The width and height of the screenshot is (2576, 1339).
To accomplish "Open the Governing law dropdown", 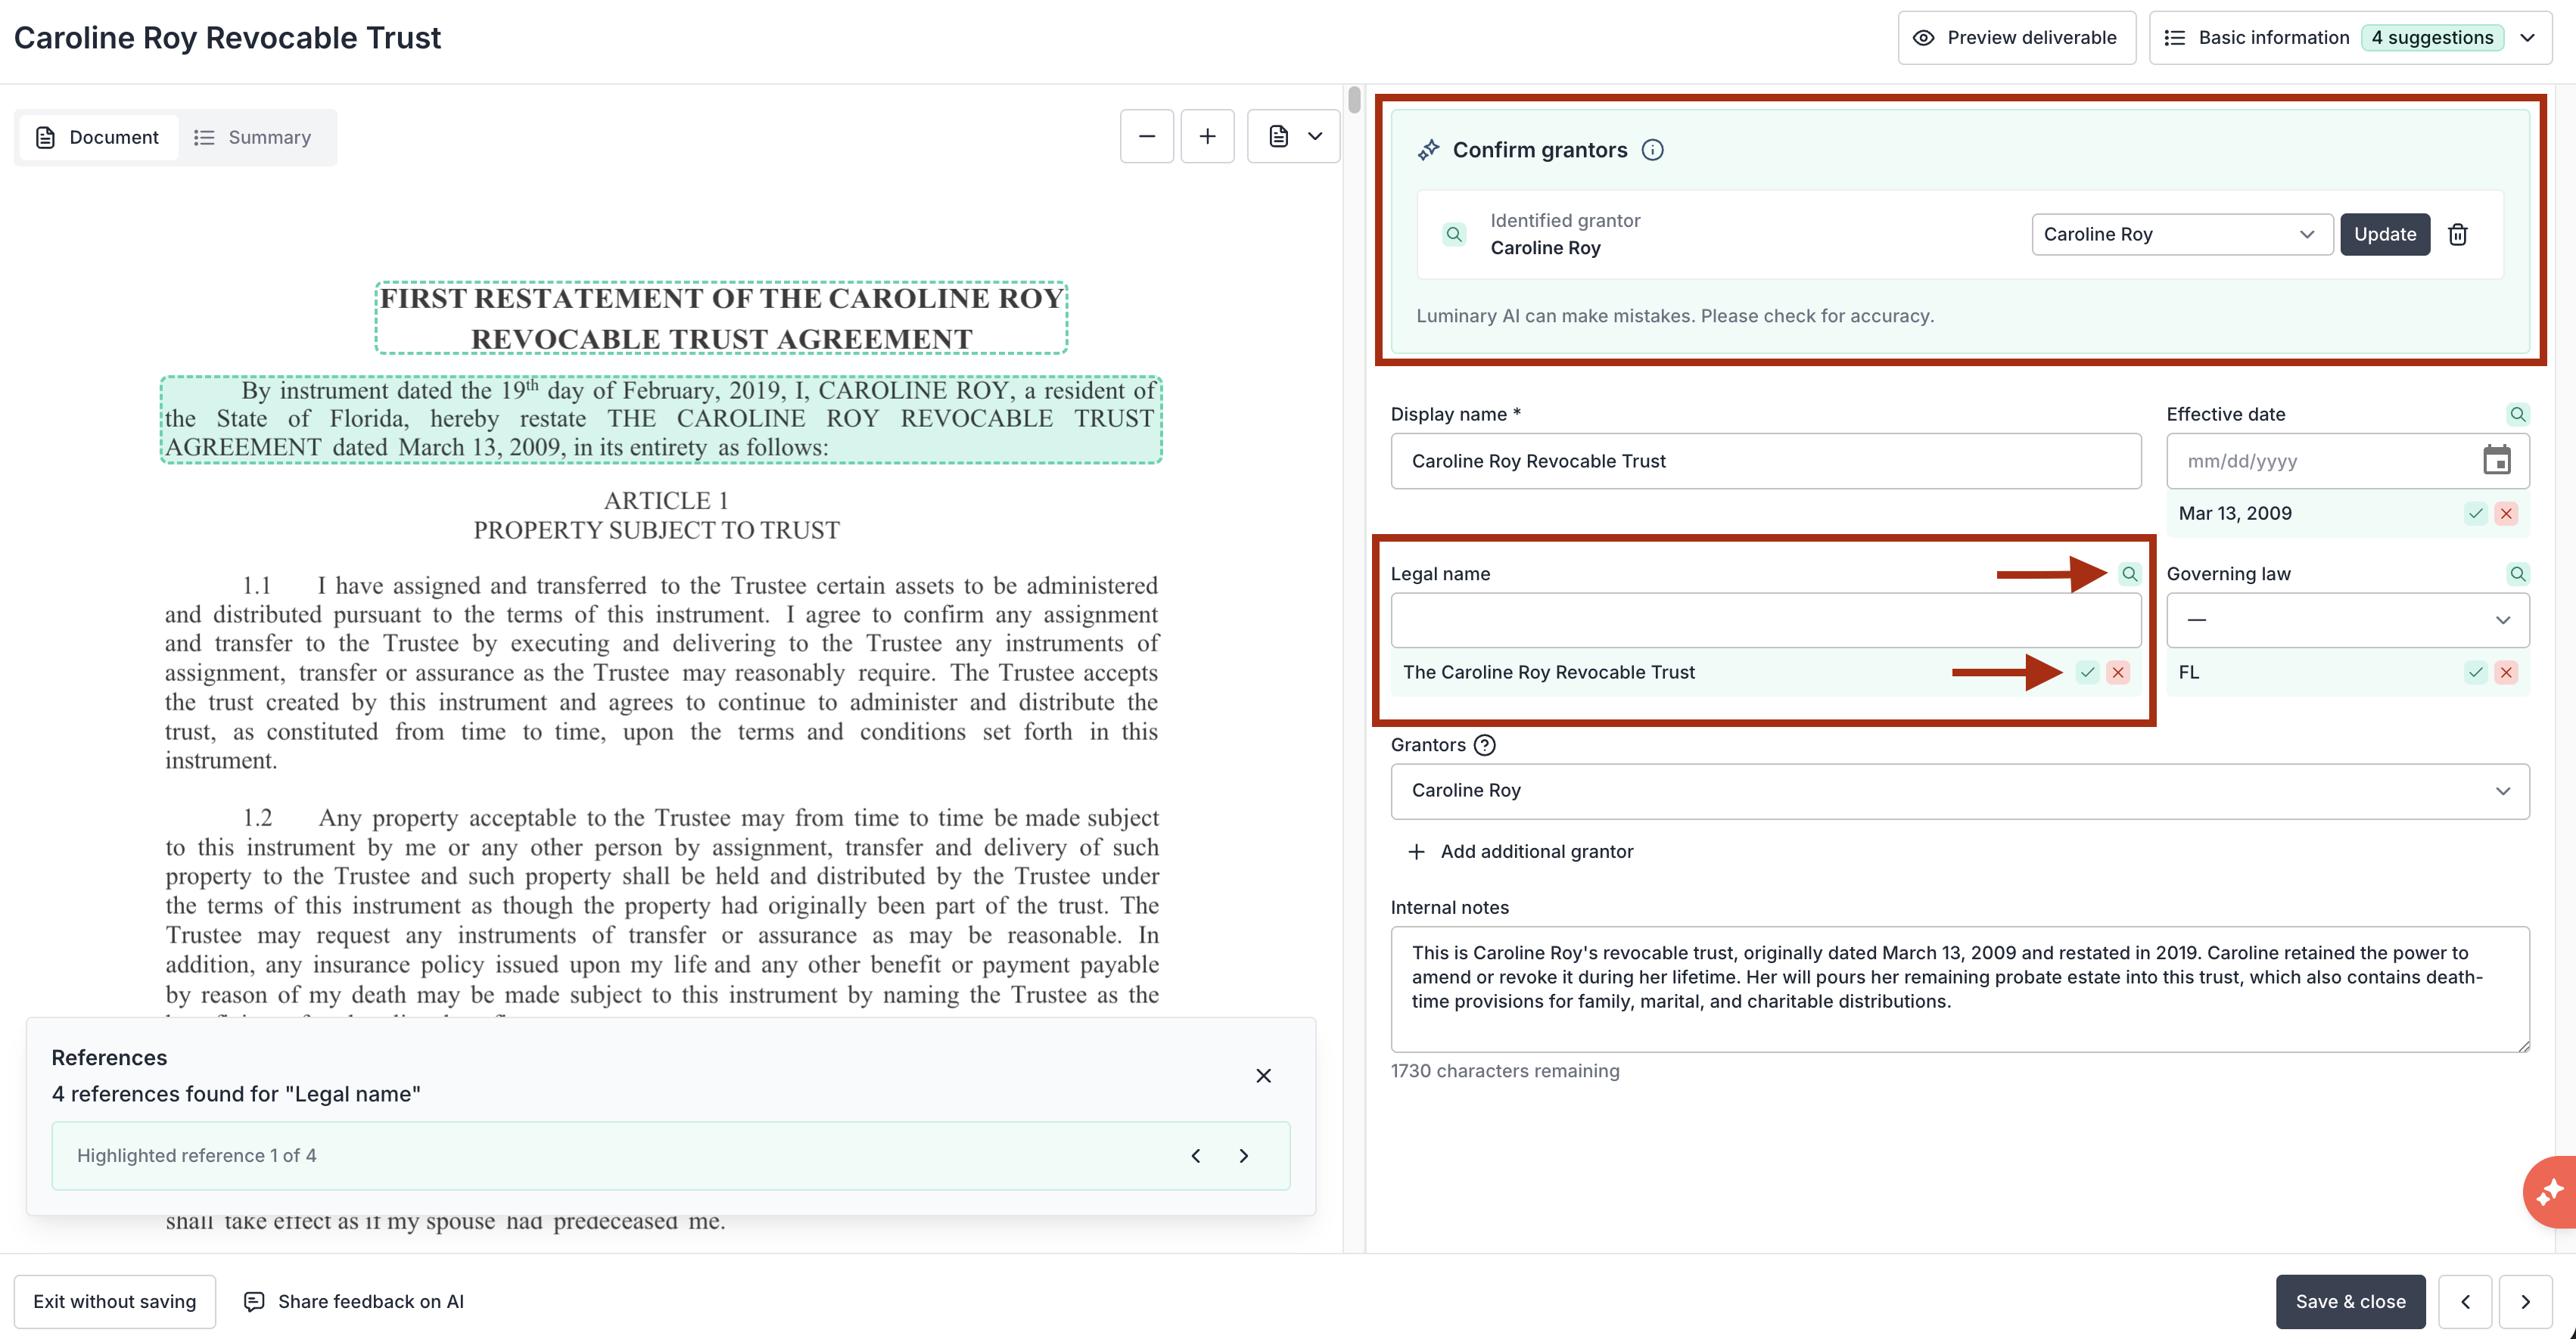I will pos(2348,620).
